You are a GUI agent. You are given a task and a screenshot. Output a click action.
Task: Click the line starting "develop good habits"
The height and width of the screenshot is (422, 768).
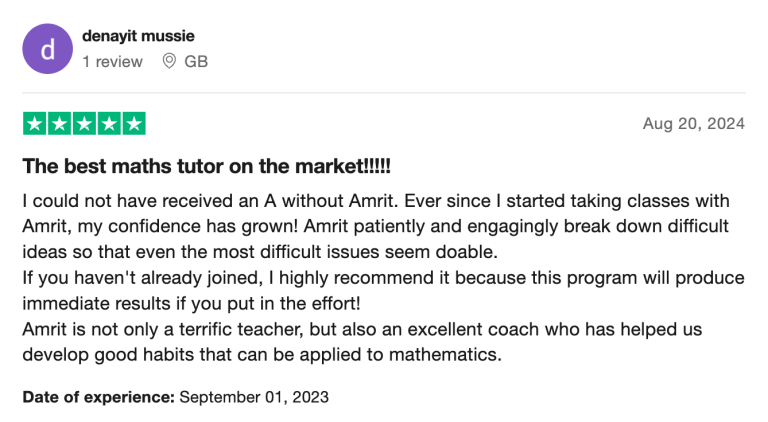[262, 354]
